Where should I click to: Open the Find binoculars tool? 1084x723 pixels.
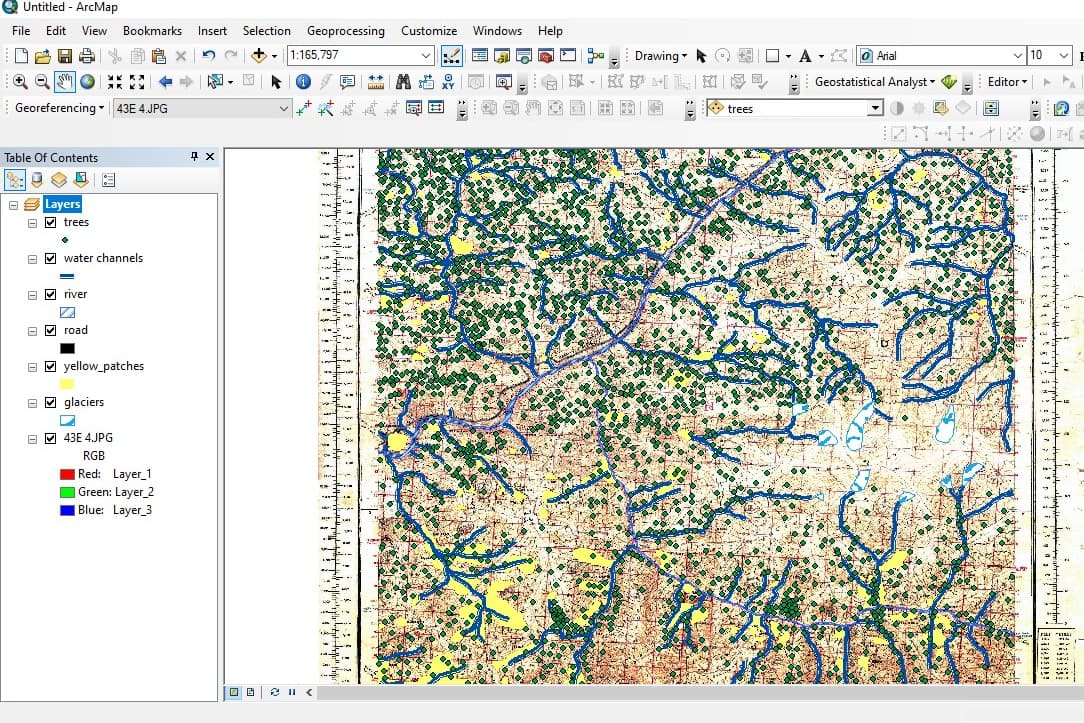[x=403, y=82]
